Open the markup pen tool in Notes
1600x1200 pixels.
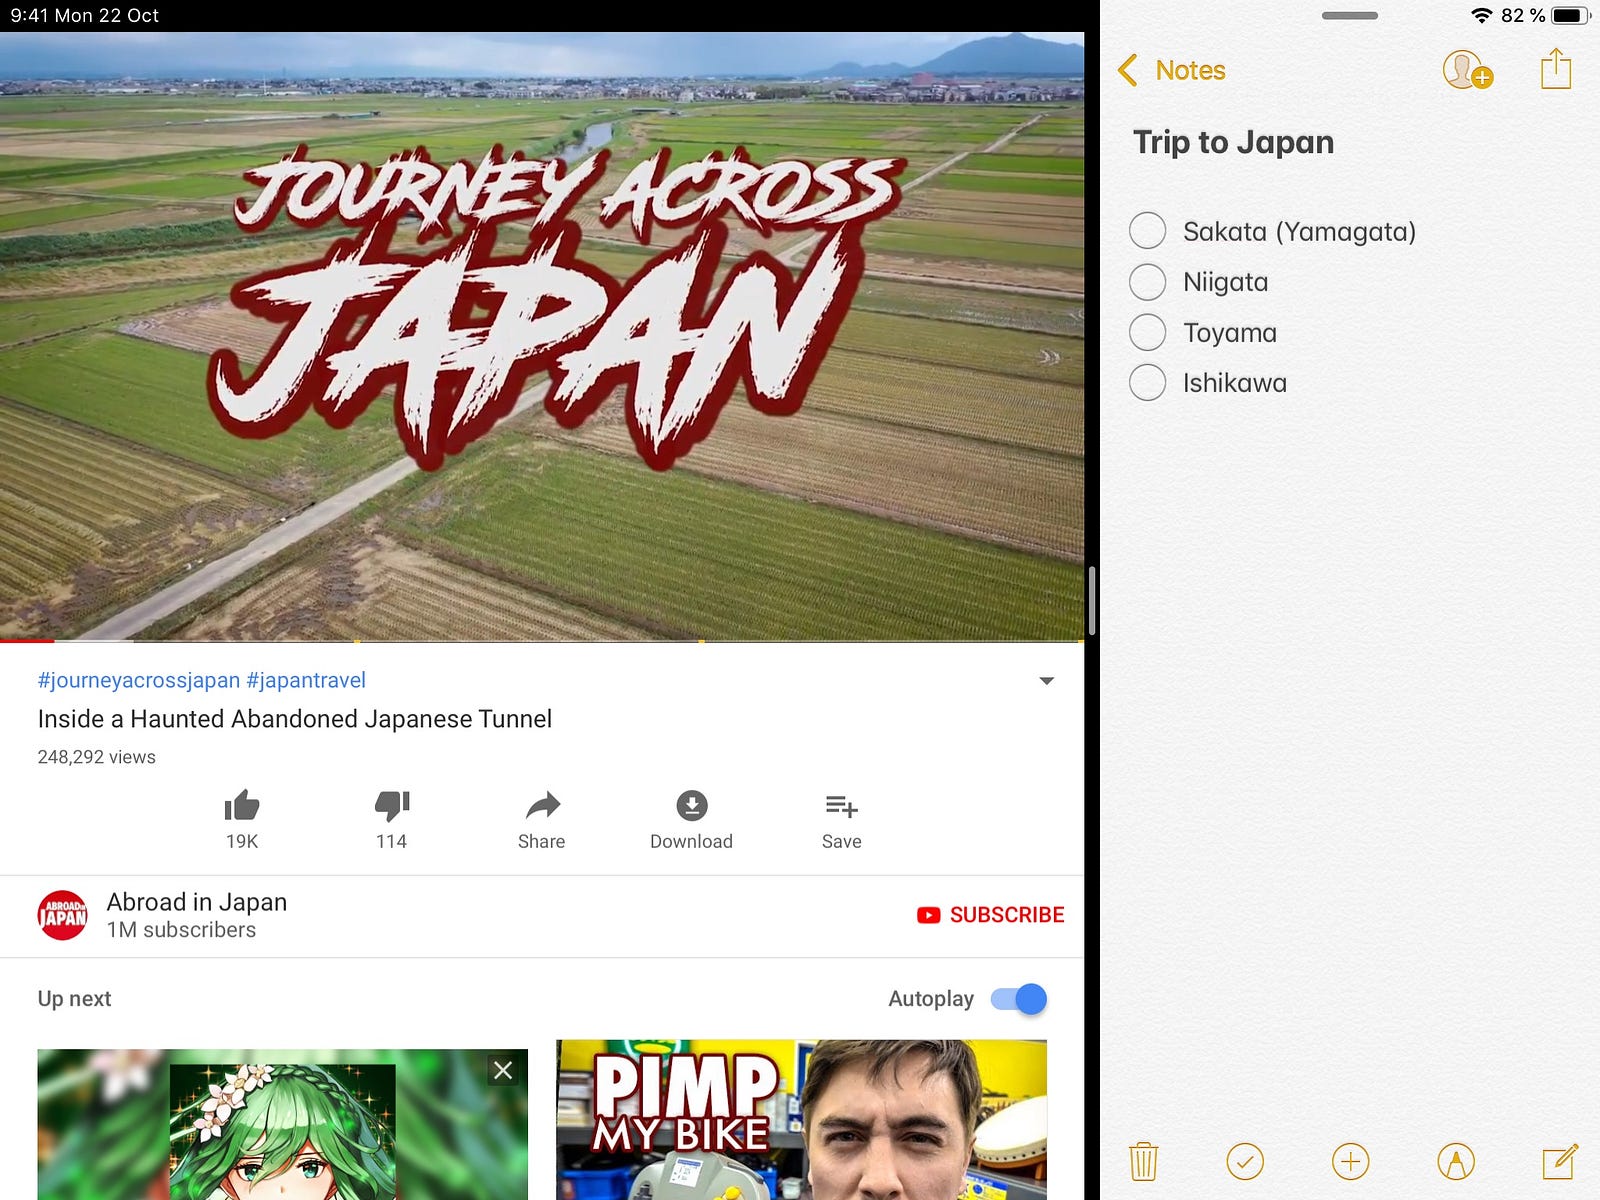coord(1456,1161)
